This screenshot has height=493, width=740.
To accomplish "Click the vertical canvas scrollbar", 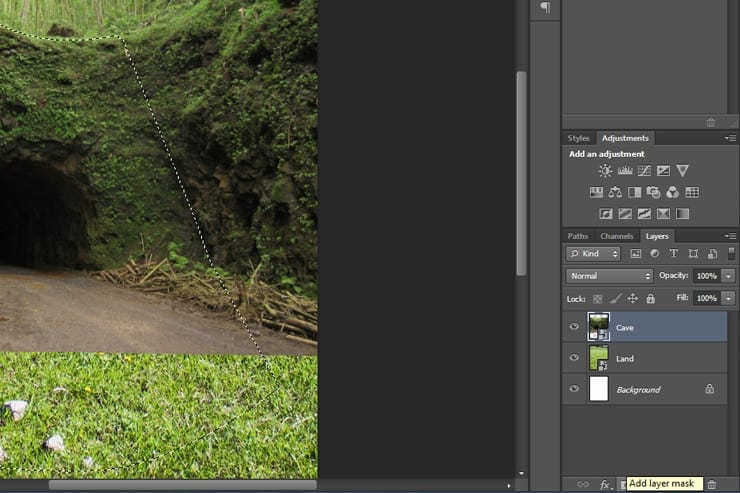I will pos(521,174).
